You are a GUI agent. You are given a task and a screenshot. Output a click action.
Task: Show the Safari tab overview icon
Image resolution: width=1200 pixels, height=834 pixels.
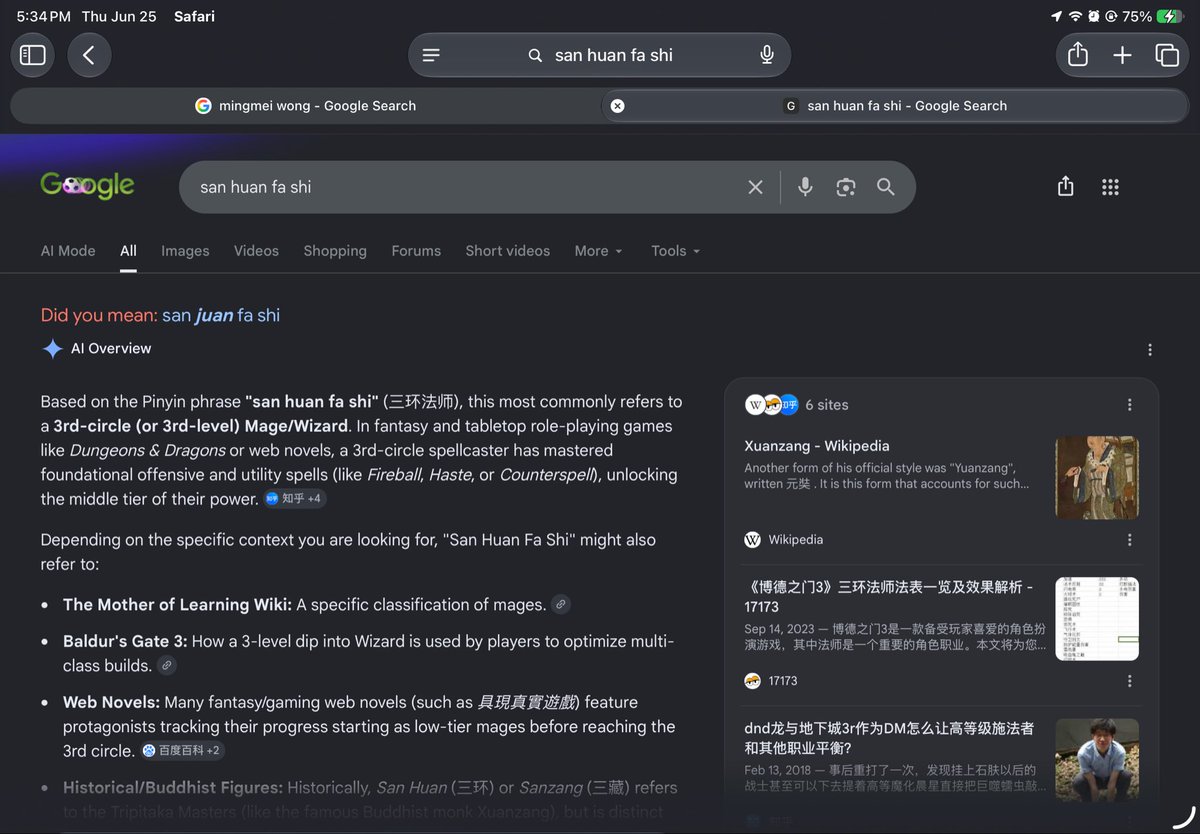1167,55
